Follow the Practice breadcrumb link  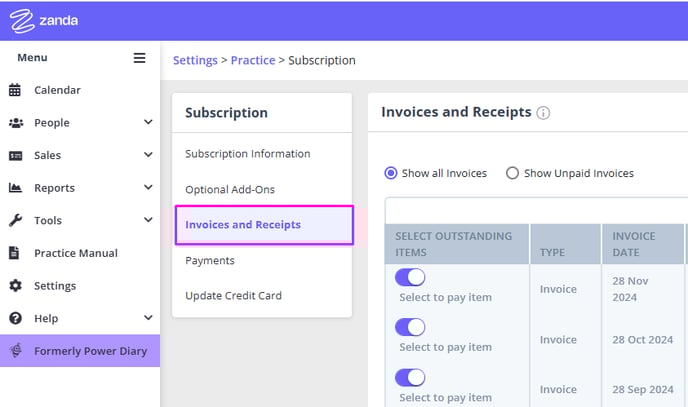(x=253, y=60)
